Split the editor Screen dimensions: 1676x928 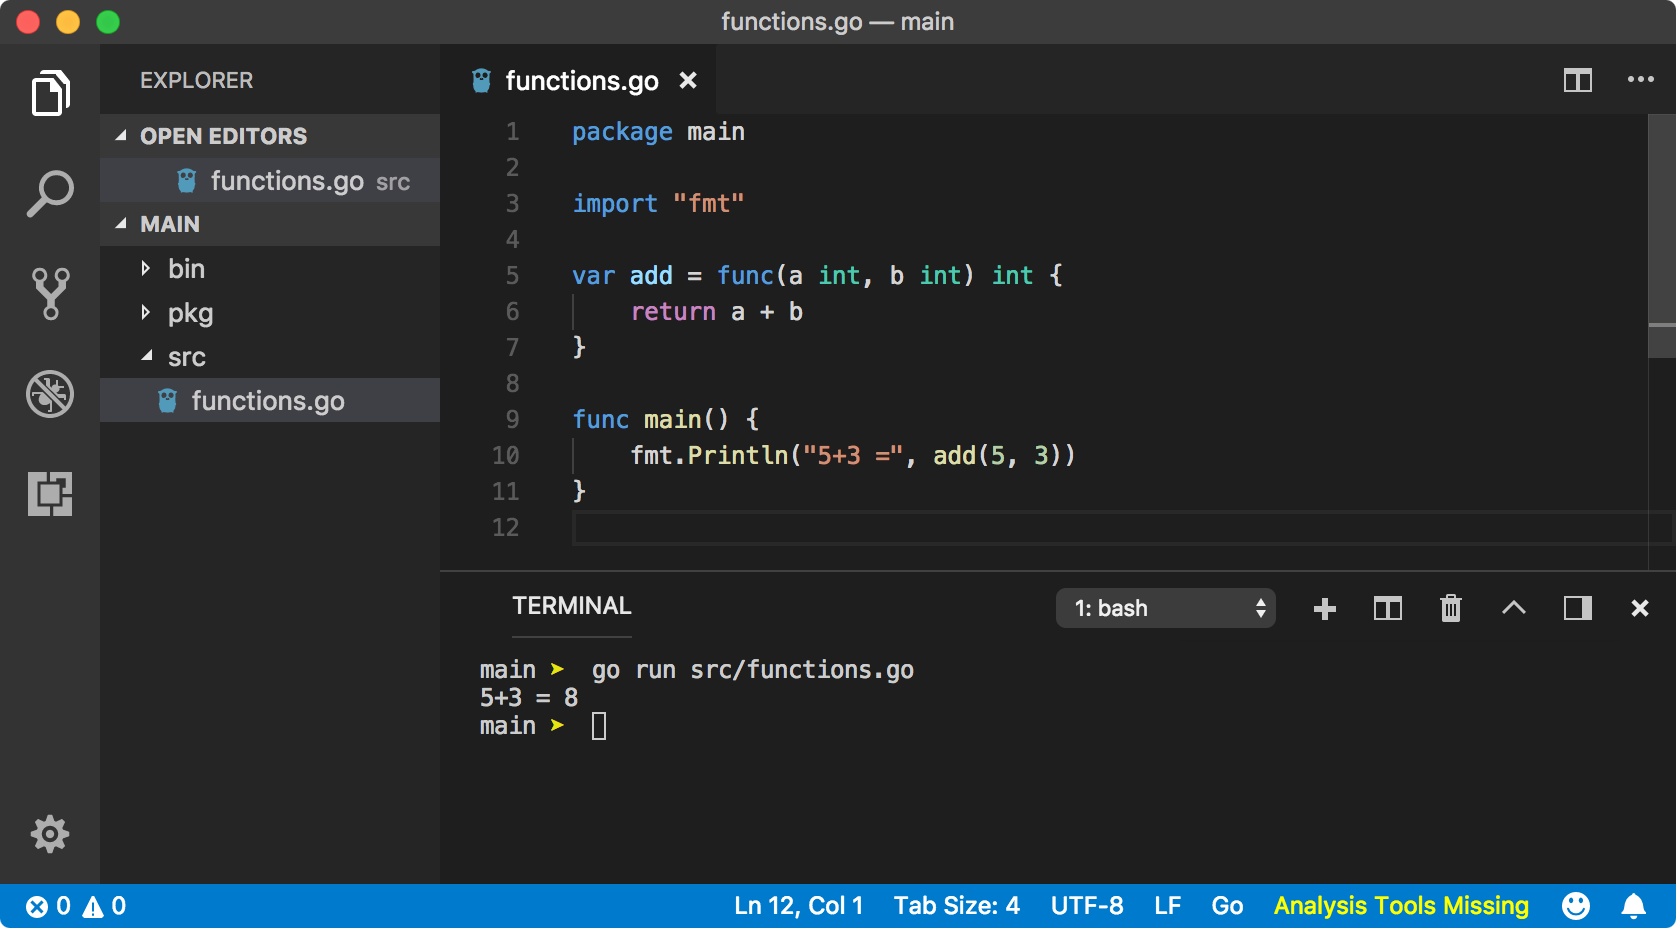point(1577,81)
